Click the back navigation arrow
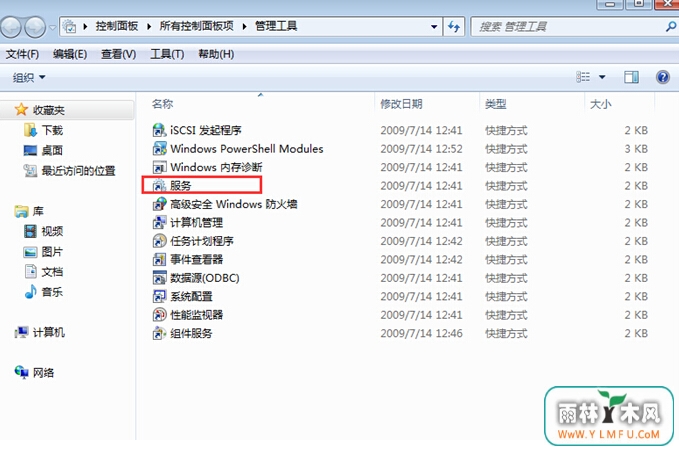 pyautogui.click(x=11, y=27)
